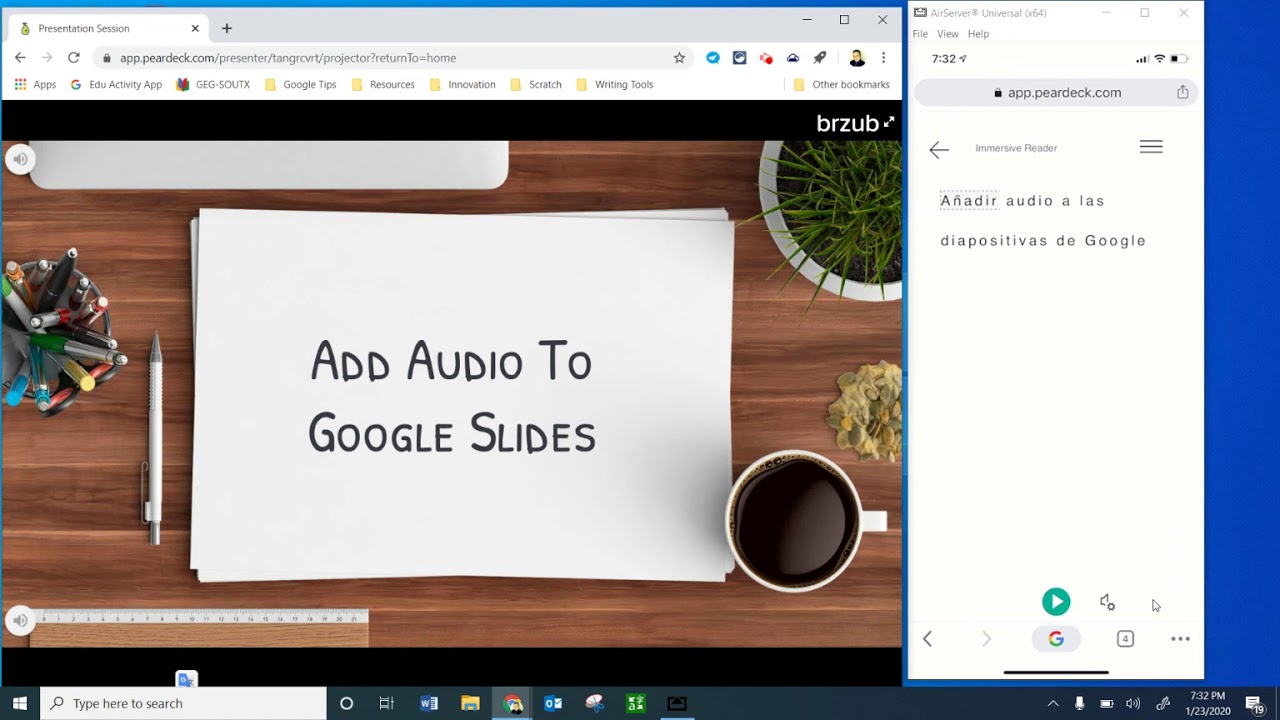Tap the share icon in phone address bar
The width and height of the screenshot is (1280, 720).
click(1183, 92)
